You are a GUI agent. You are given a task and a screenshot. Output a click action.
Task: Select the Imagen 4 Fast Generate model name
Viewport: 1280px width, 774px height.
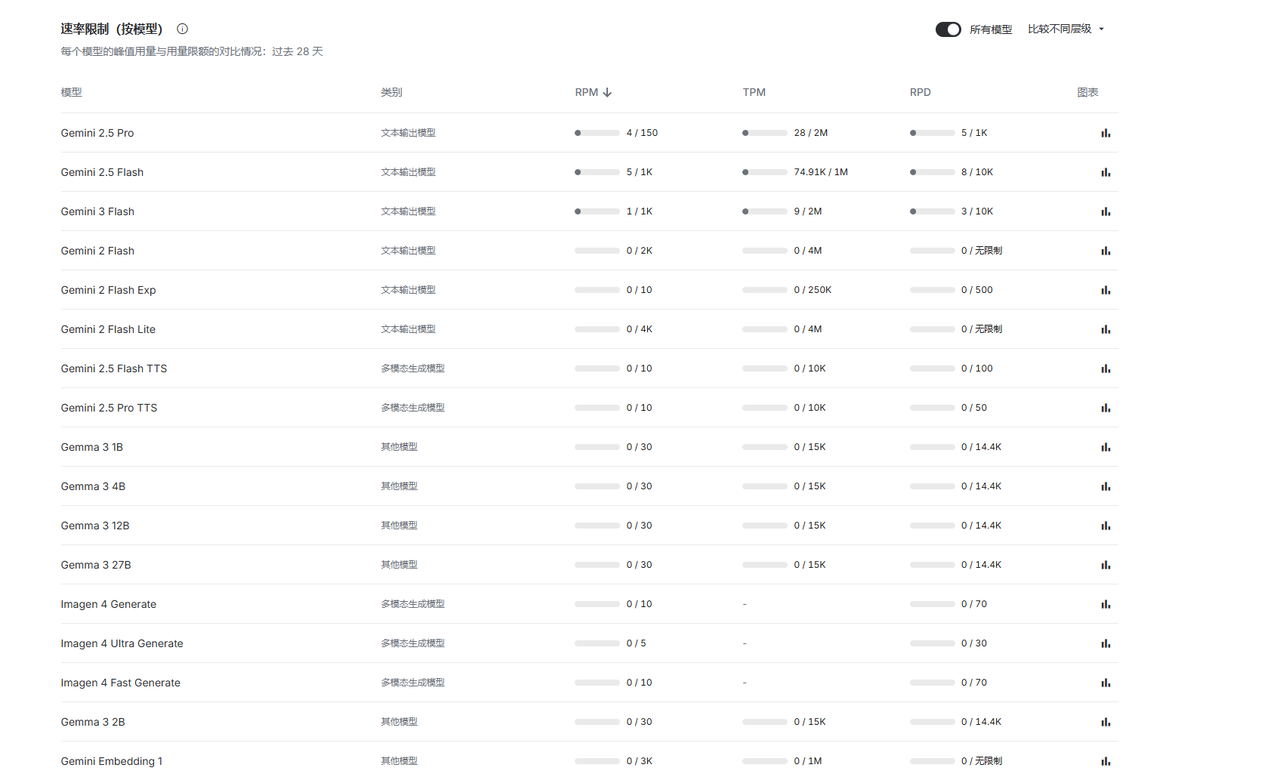point(120,683)
